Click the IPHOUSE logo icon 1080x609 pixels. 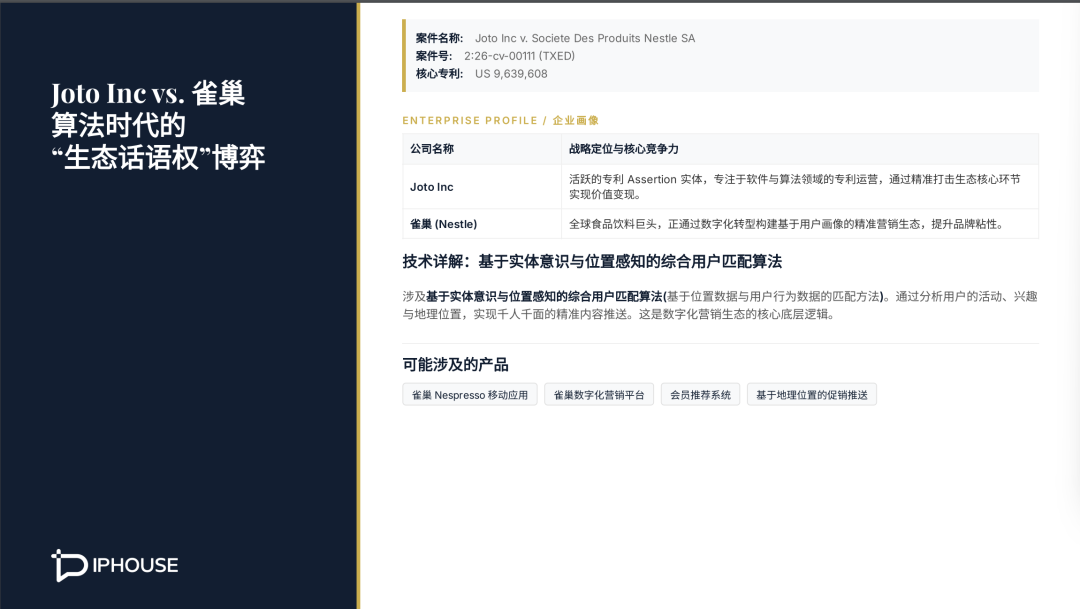(69, 565)
